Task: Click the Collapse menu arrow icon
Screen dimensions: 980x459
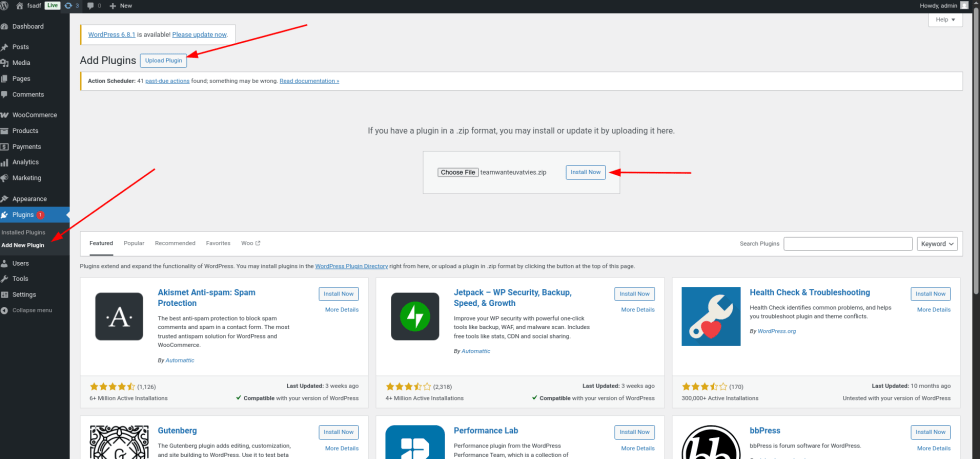Action: click(5, 310)
